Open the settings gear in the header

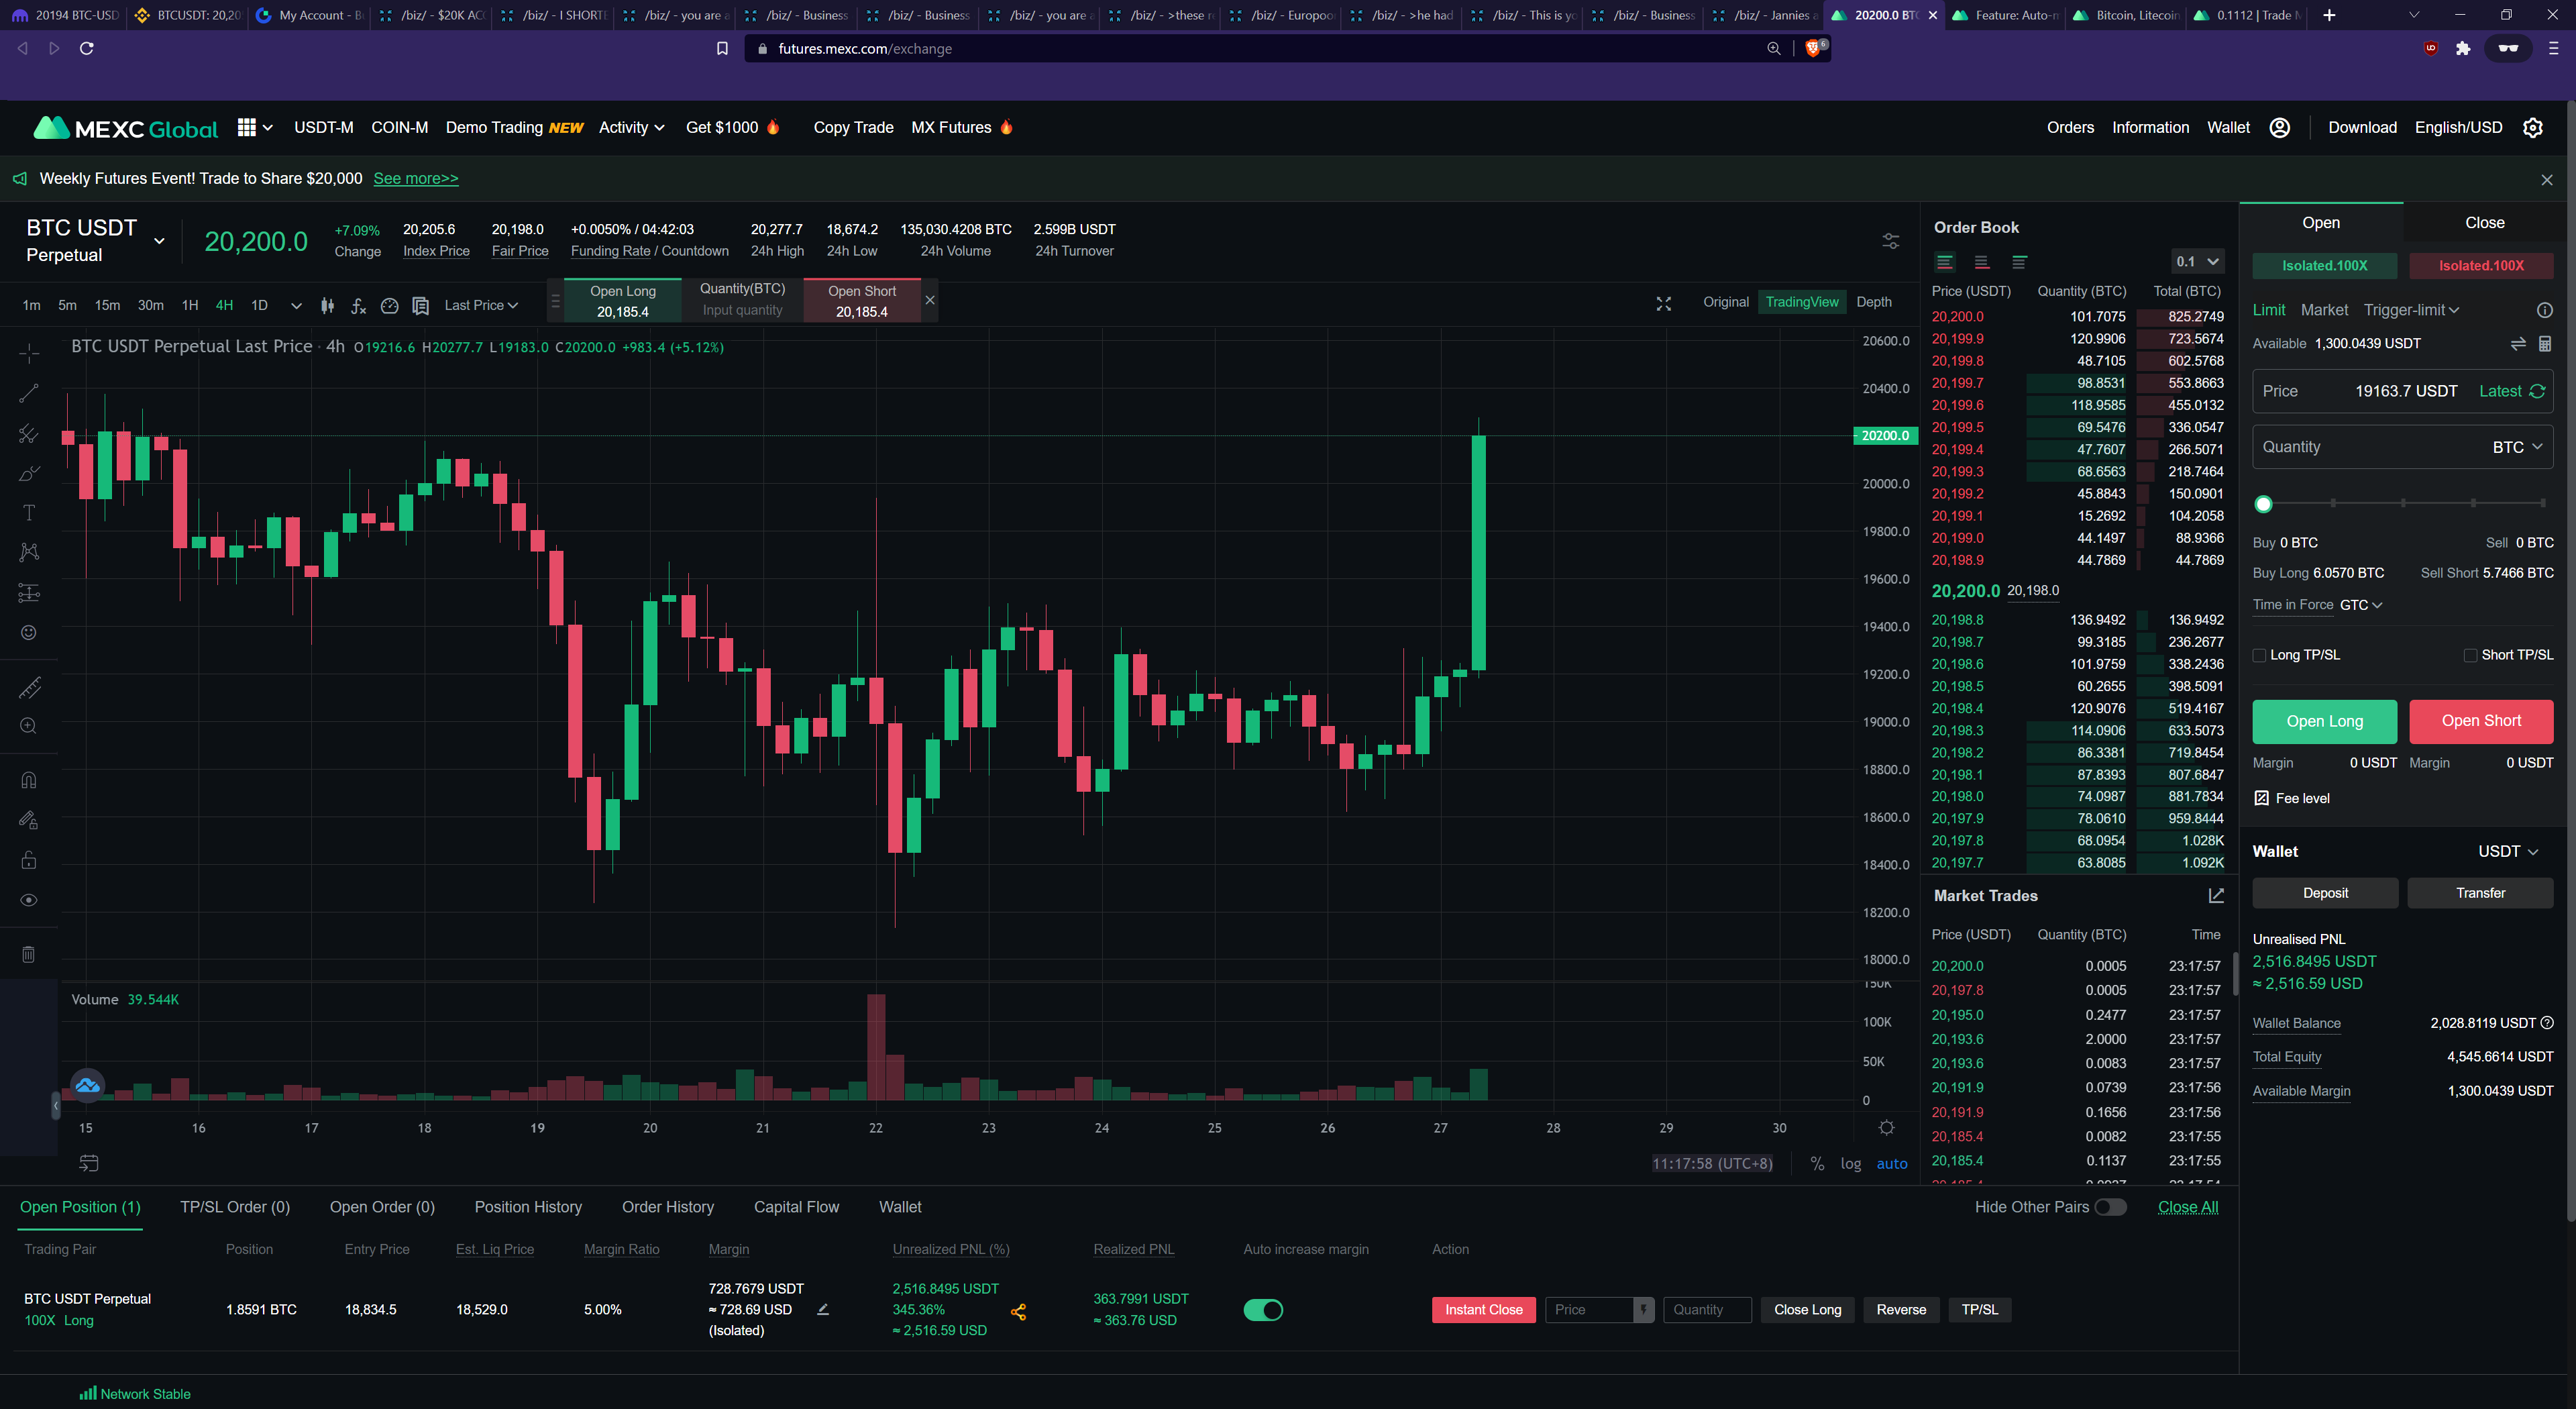coord(2532,127)
